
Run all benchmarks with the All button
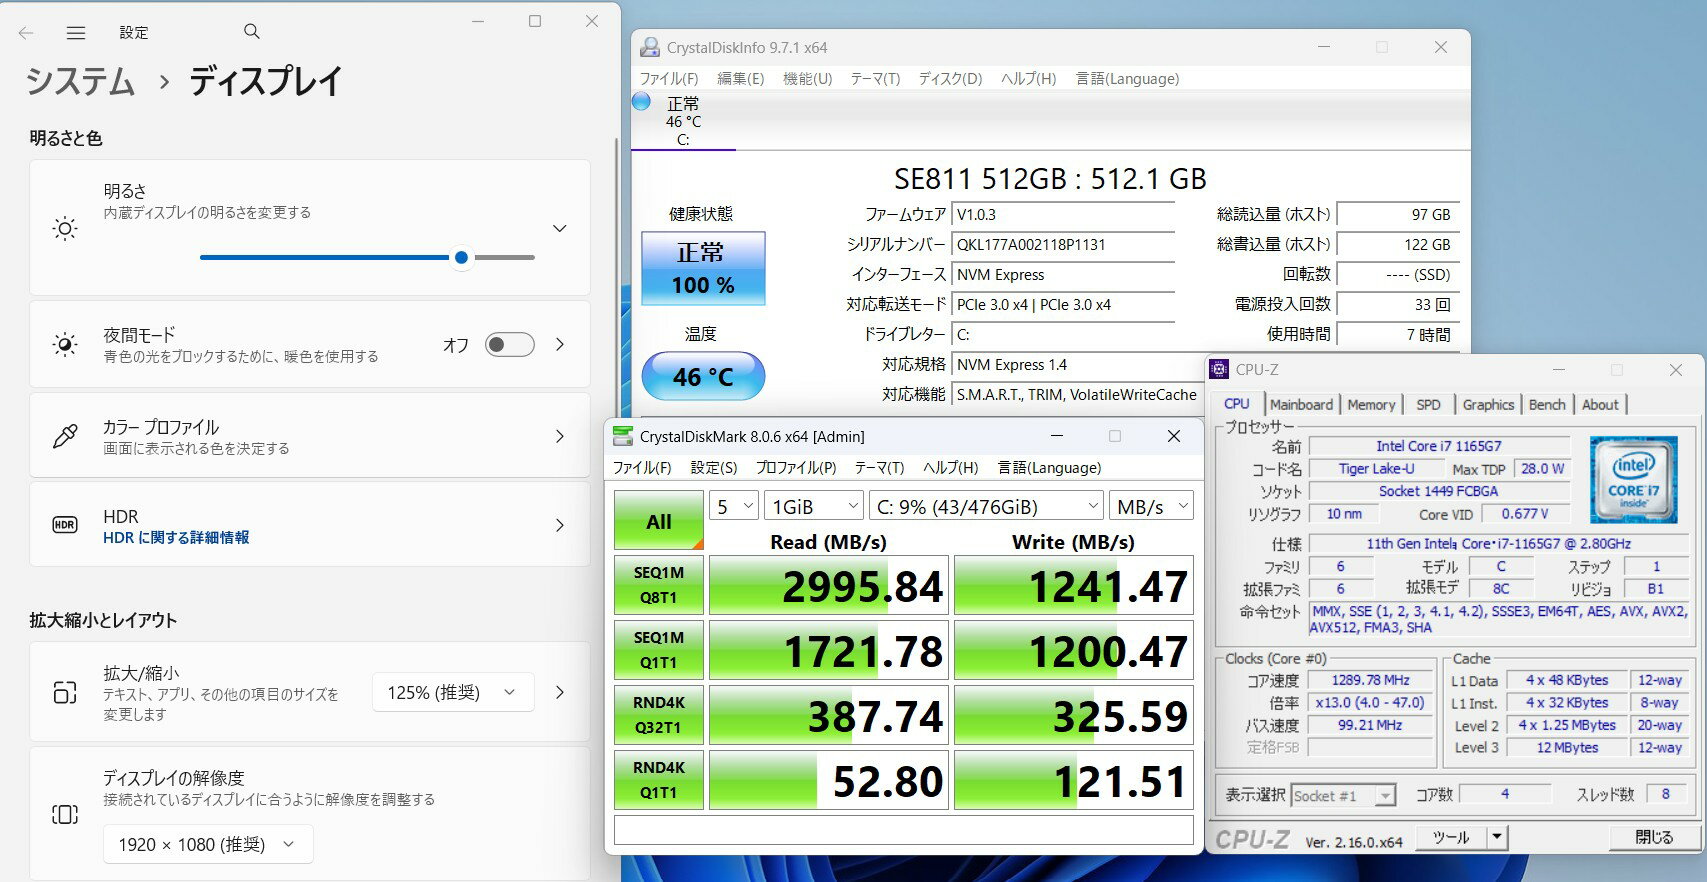[658, 521]
